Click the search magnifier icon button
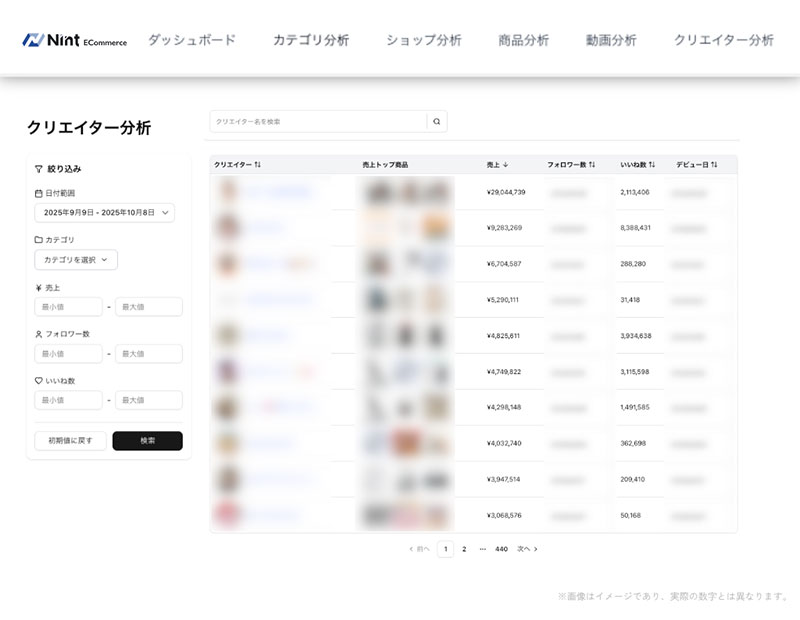The width and height of the screenshot is (800, 620). coord(436,121)
